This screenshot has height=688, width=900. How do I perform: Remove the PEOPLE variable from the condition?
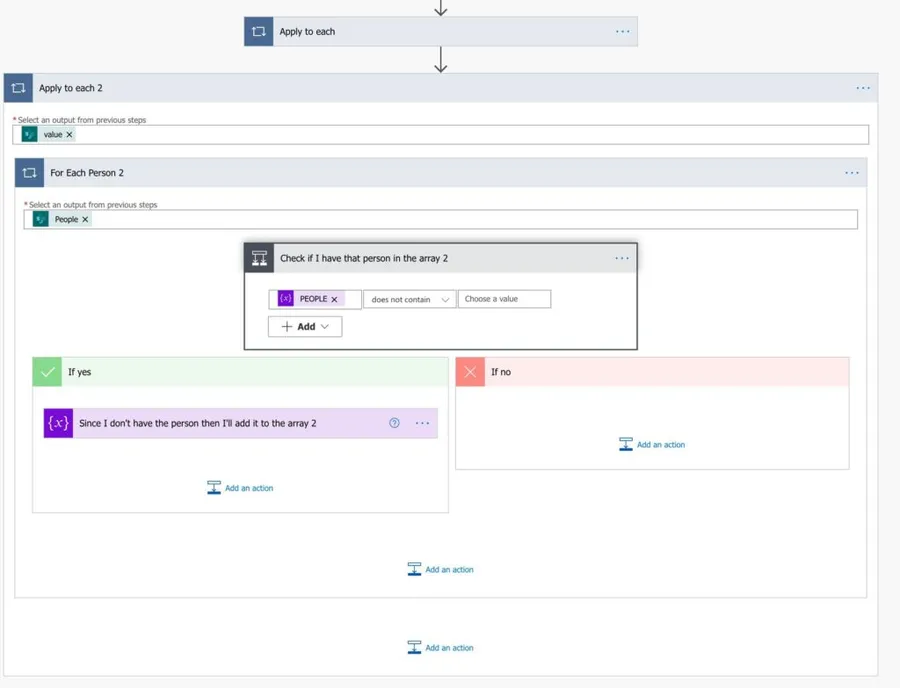point(334,299)
